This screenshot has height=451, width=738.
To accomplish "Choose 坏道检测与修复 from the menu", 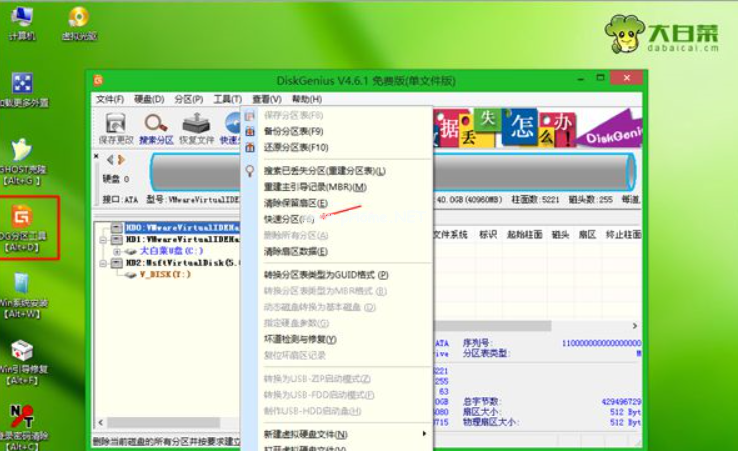I will (299, 339).
